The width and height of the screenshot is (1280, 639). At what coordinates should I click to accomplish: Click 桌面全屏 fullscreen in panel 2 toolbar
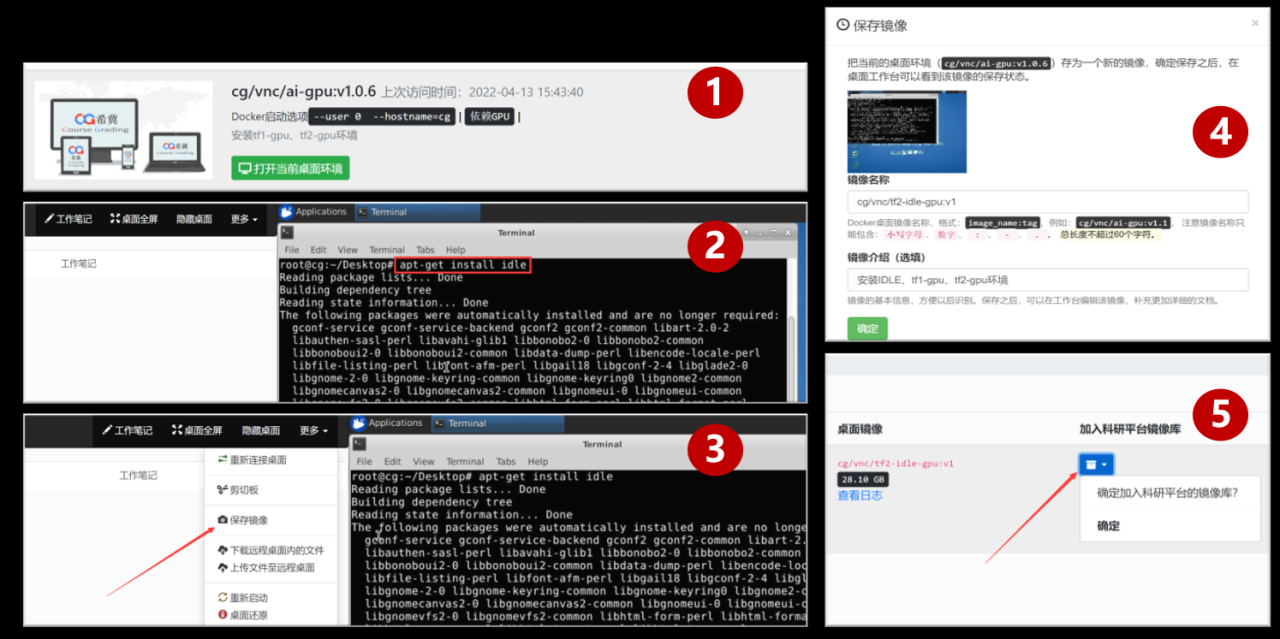pyautogui.click(x=134, y=219)
